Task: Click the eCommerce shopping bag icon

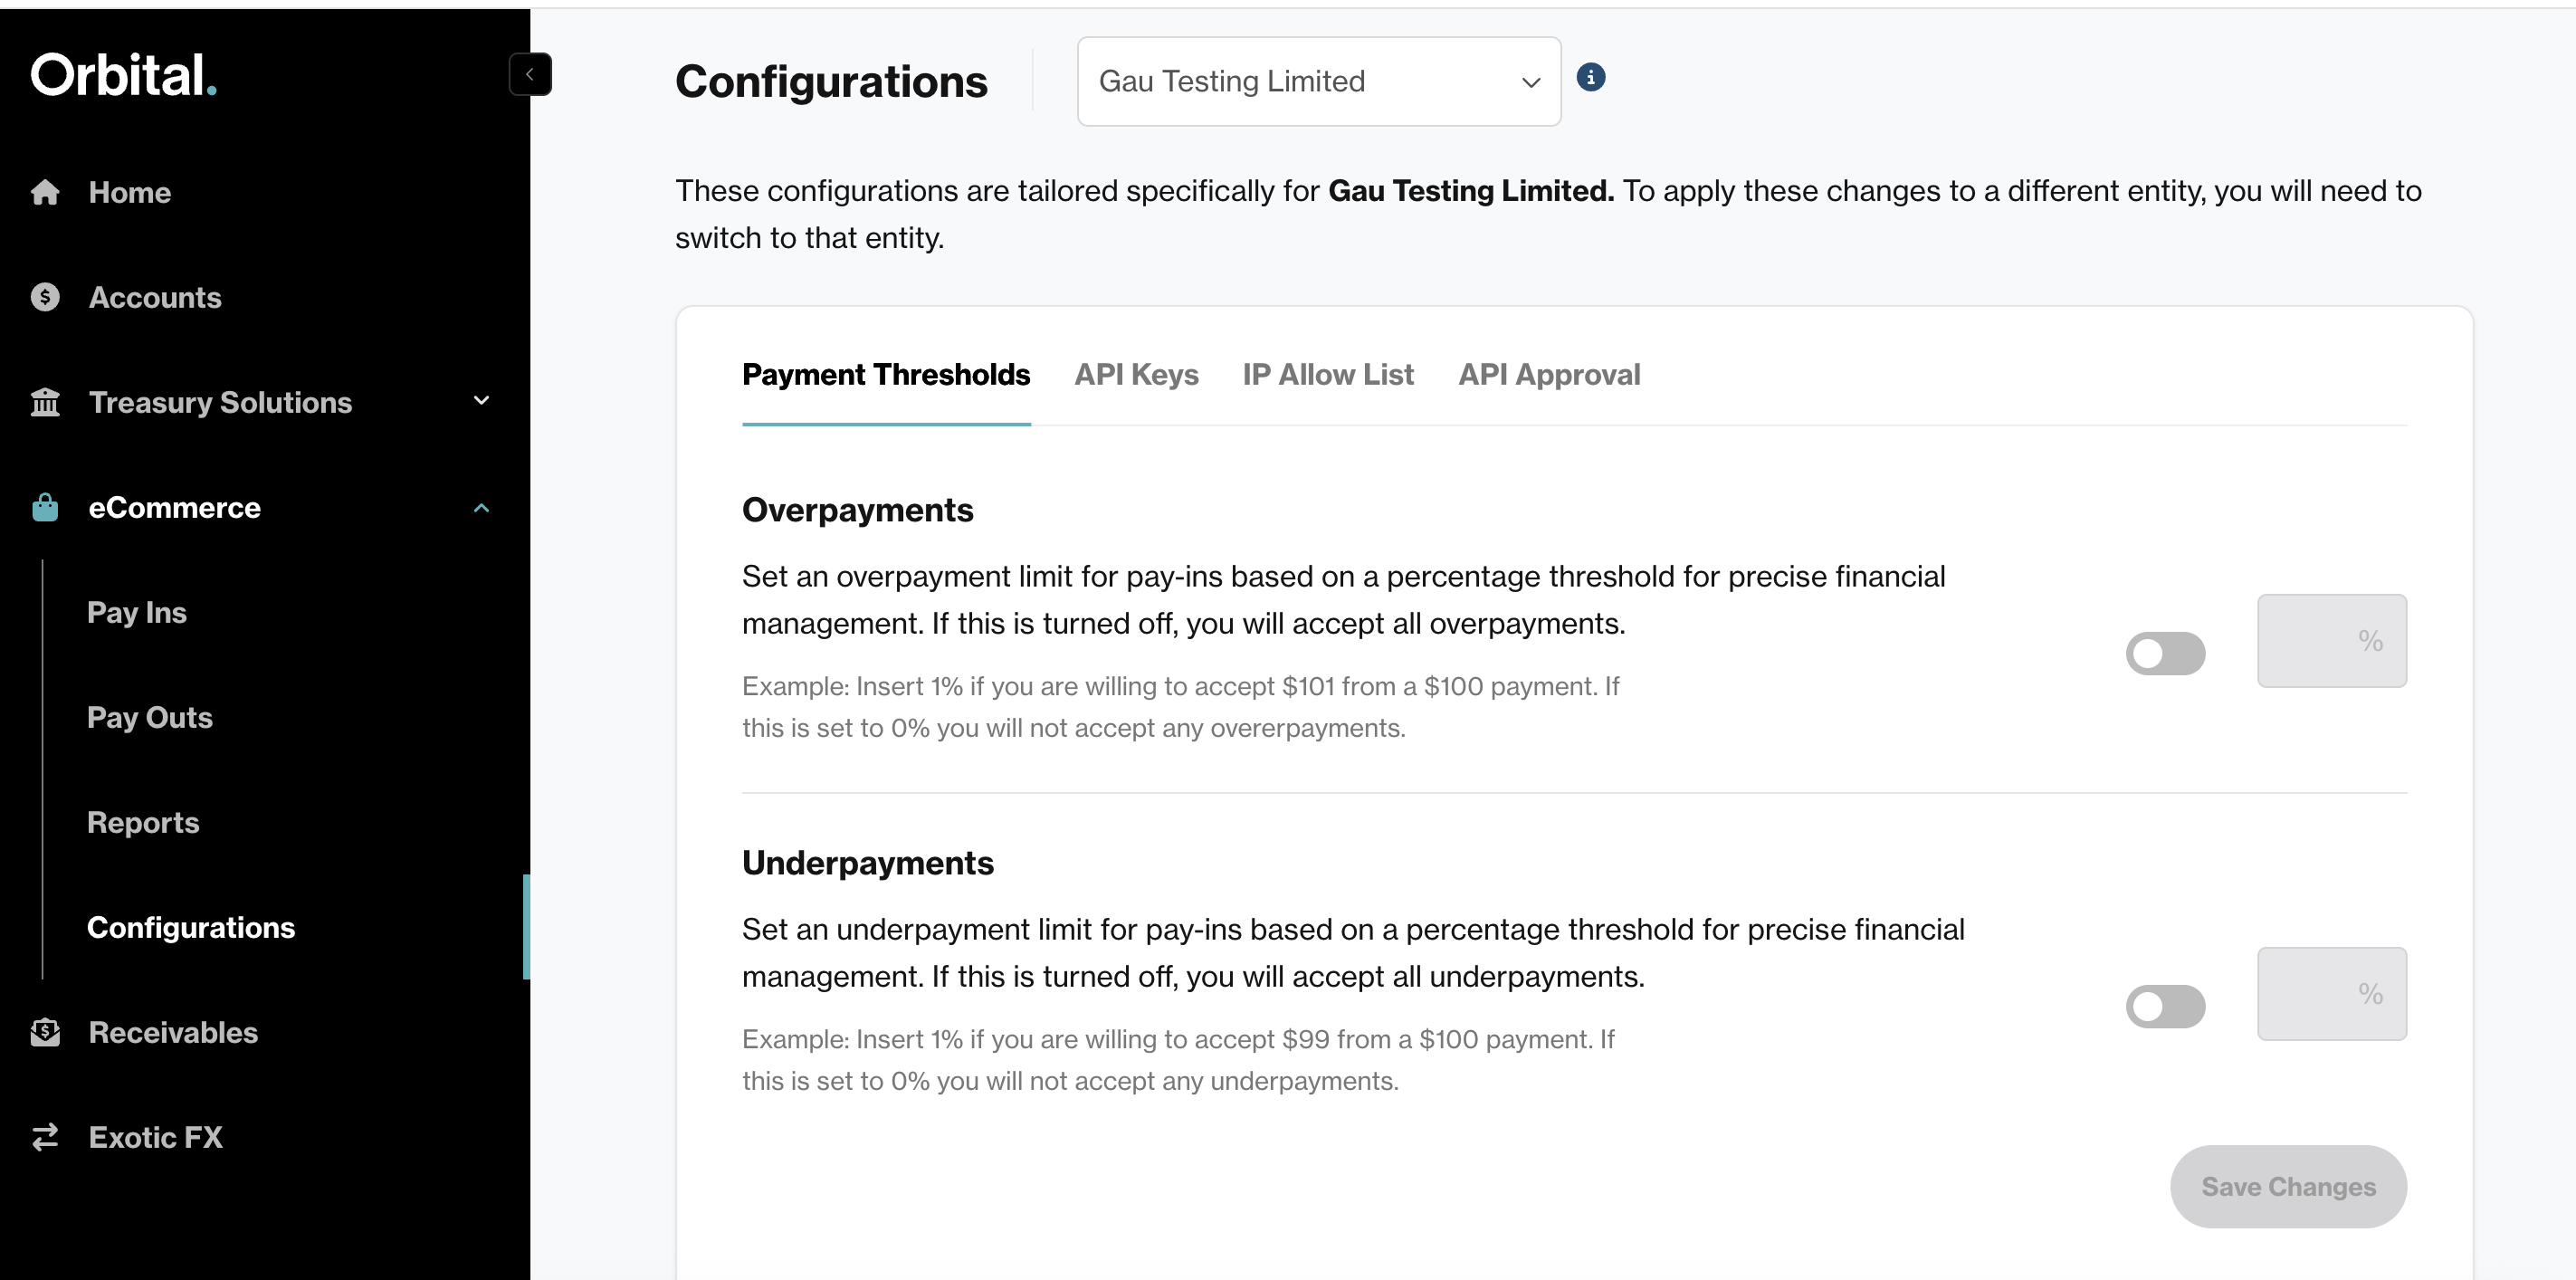Action: 45,507
